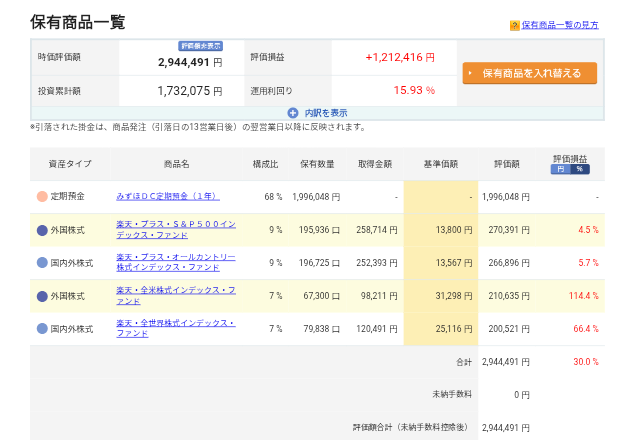Switch 評価損益 display to 円

[x=561, y=169]
